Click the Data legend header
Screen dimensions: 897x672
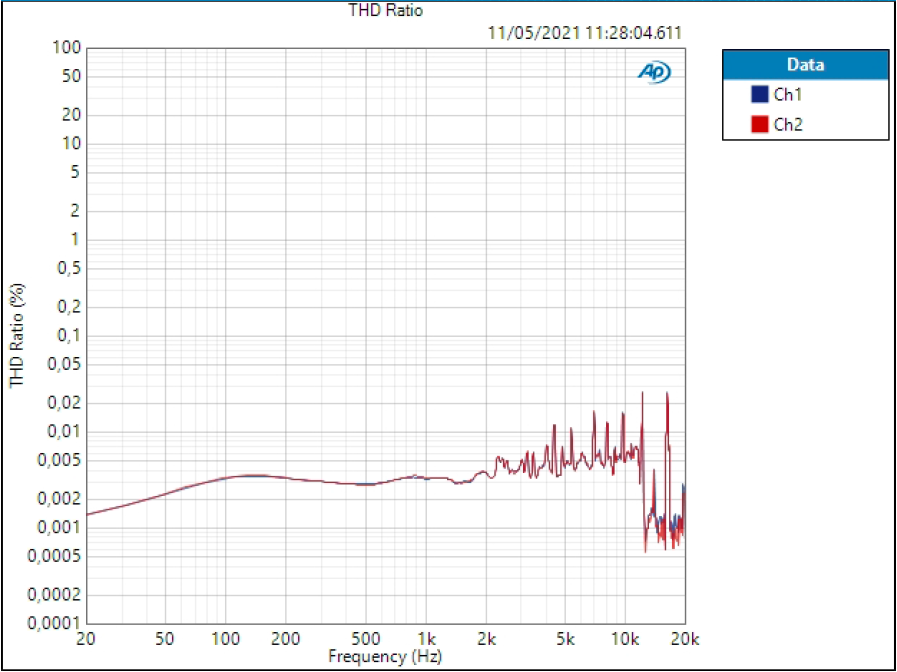pyautogui.click(x=805, y=65)
